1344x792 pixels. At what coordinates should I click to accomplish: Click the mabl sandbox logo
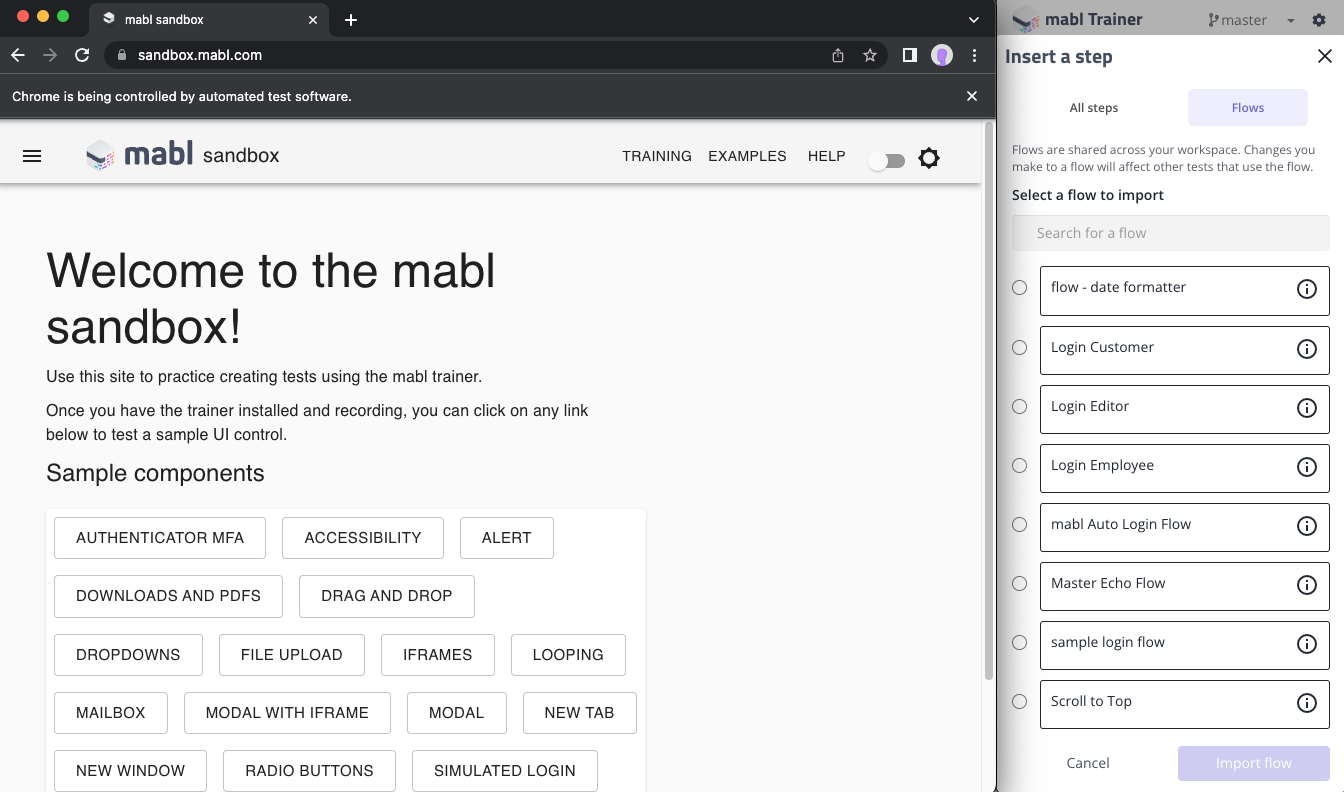click(182, 155)
